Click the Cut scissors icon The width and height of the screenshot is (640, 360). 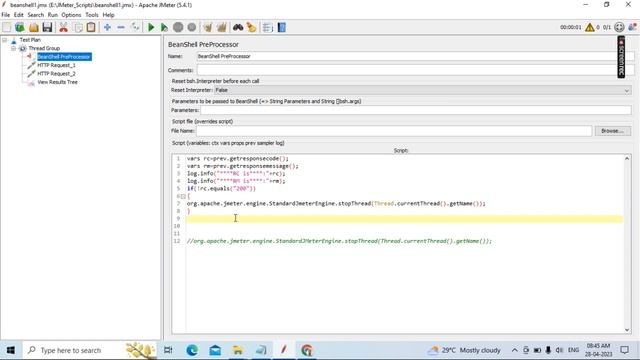click(63, 27)
